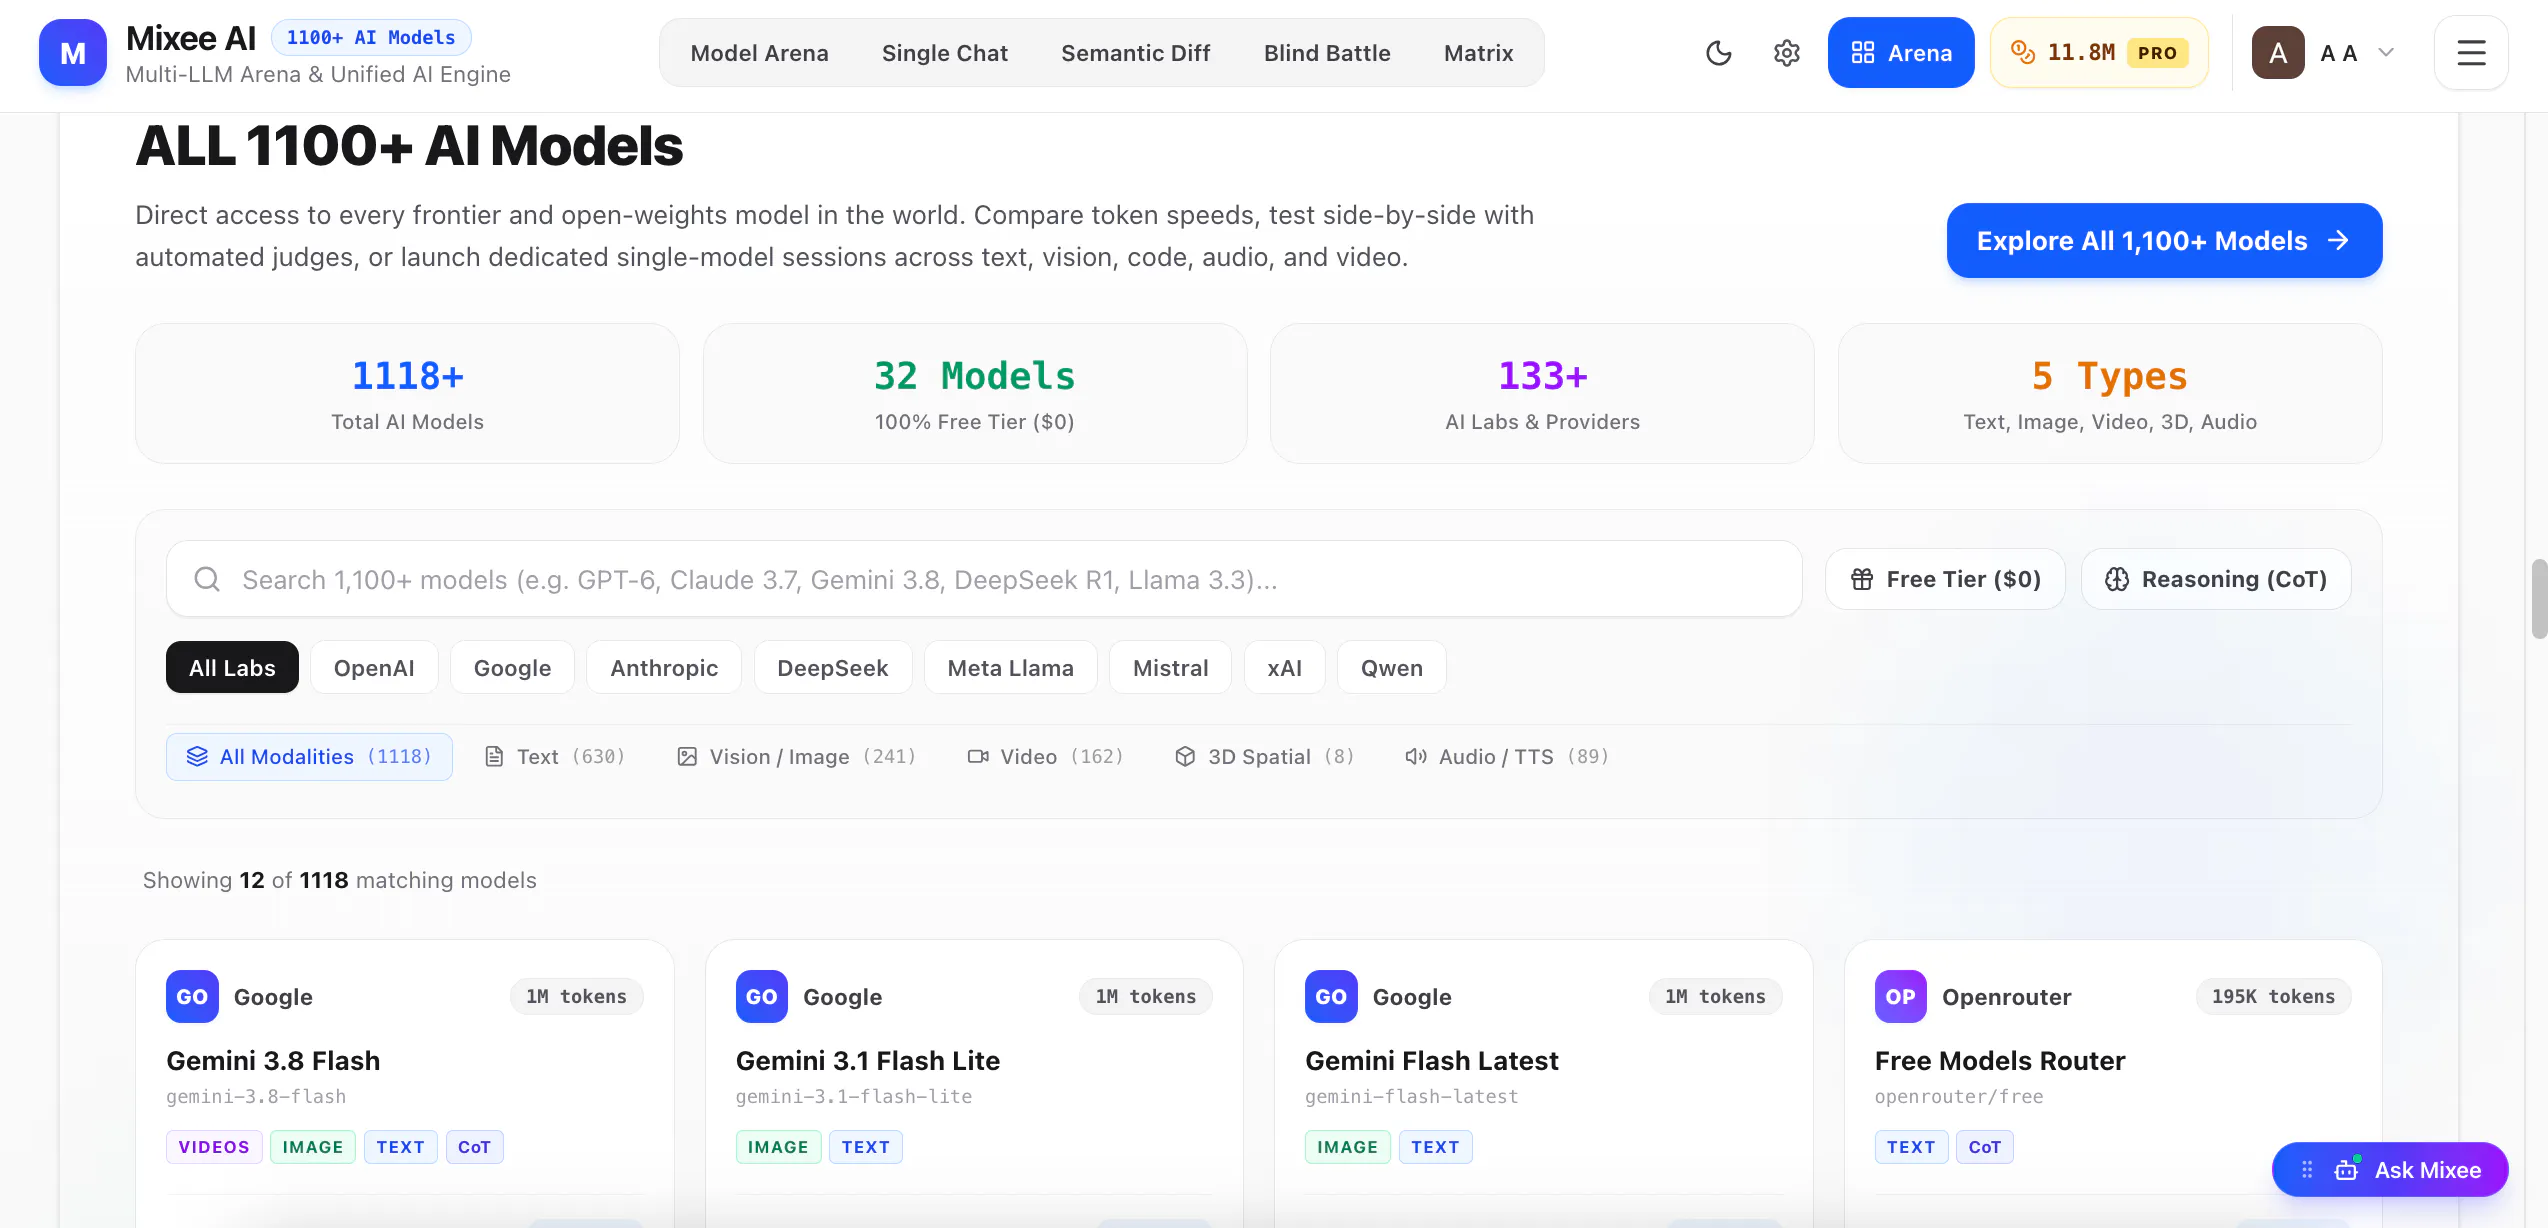Open the Matrix tab
Screen dimensions: 2548x1228
coord(1479,53)
